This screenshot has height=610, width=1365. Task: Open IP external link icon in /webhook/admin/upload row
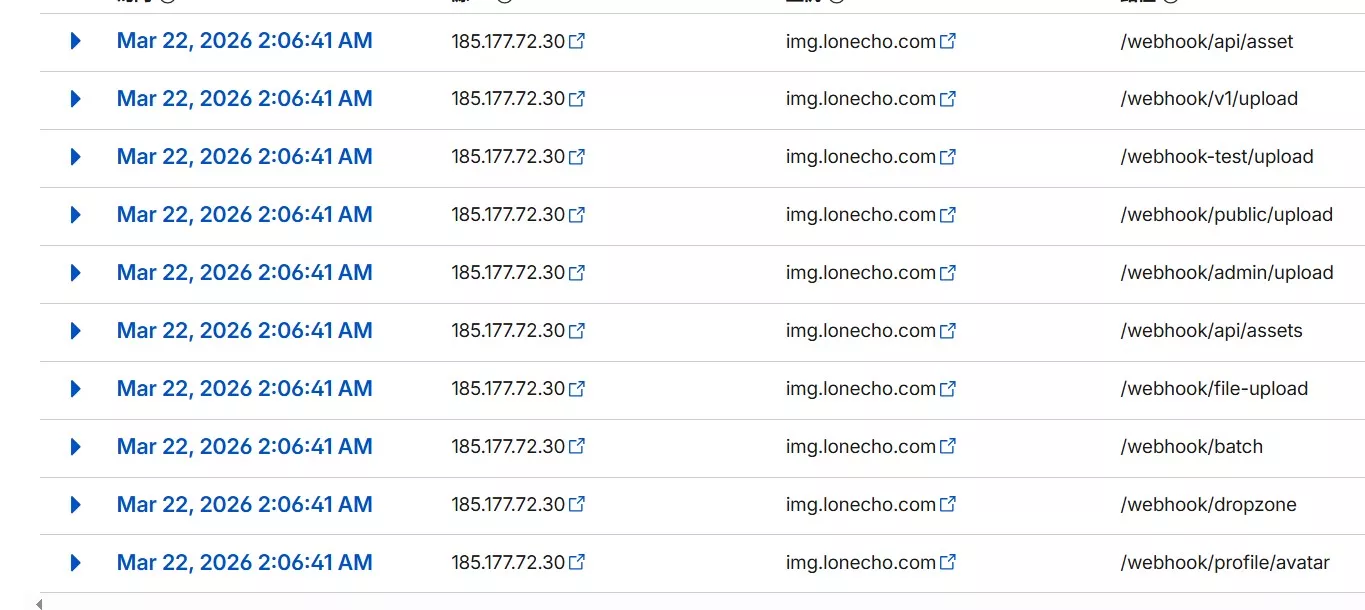[x=577, y=273]
